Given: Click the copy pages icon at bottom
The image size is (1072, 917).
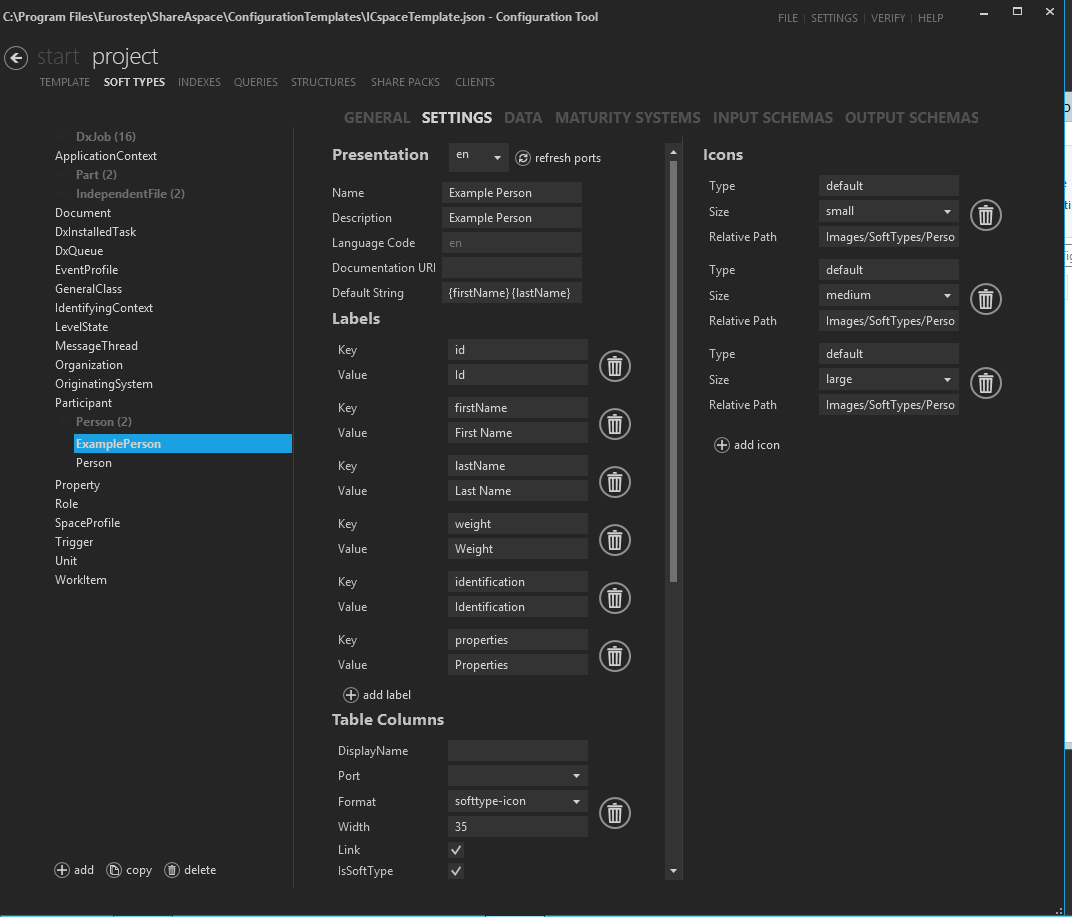Looking at the screenshot, I should coord(114,870).
